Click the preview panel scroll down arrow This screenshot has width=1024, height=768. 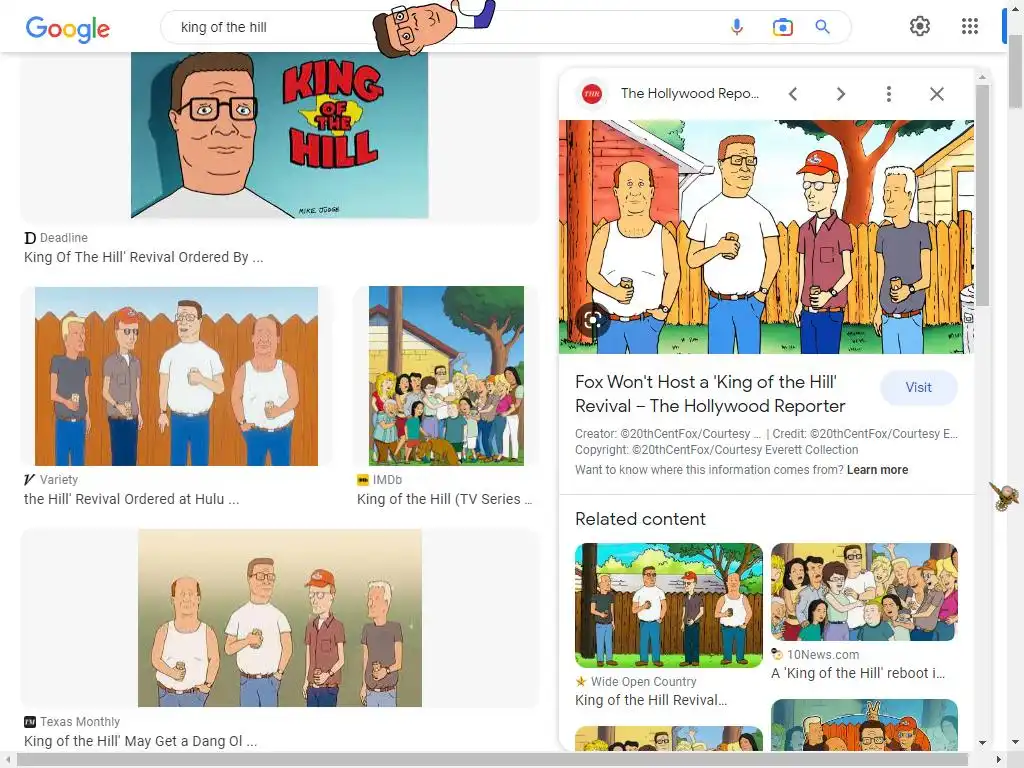click(982, 743)
